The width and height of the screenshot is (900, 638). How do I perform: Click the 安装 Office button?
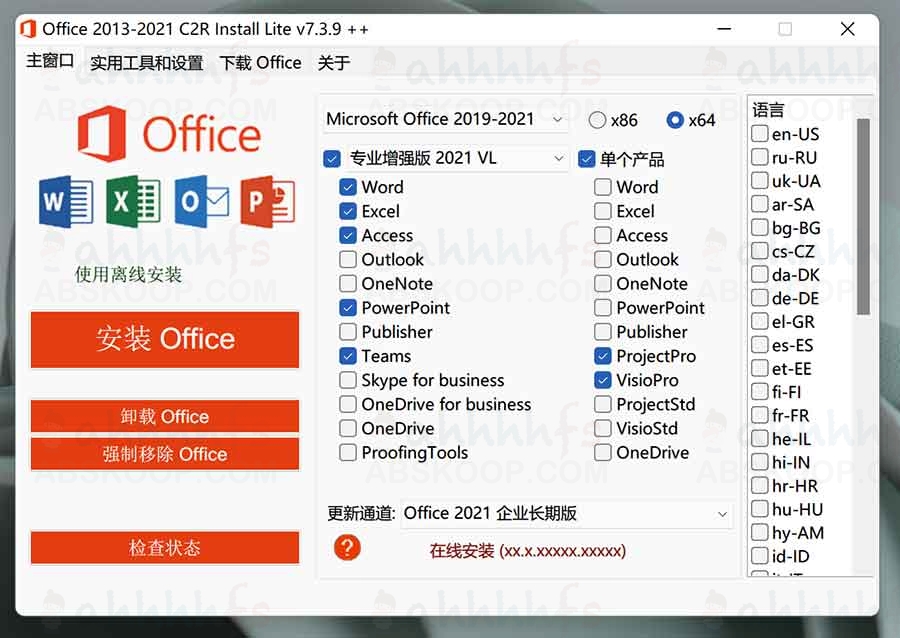[164, 340]
